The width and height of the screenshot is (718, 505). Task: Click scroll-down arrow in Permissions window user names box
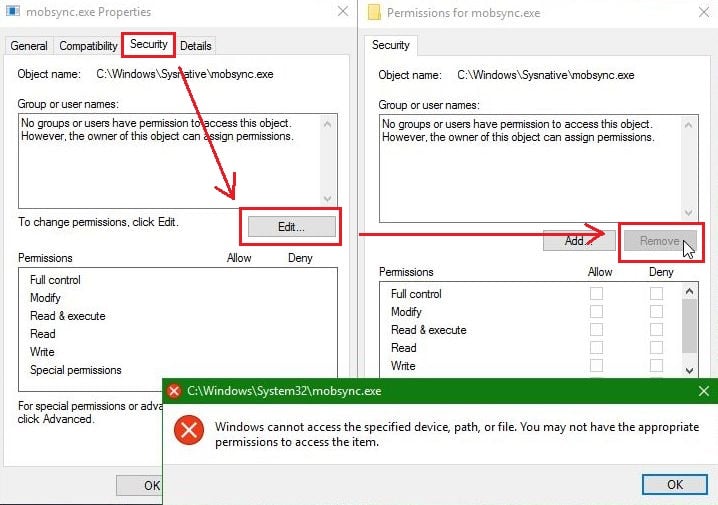(x=688, y=212)
